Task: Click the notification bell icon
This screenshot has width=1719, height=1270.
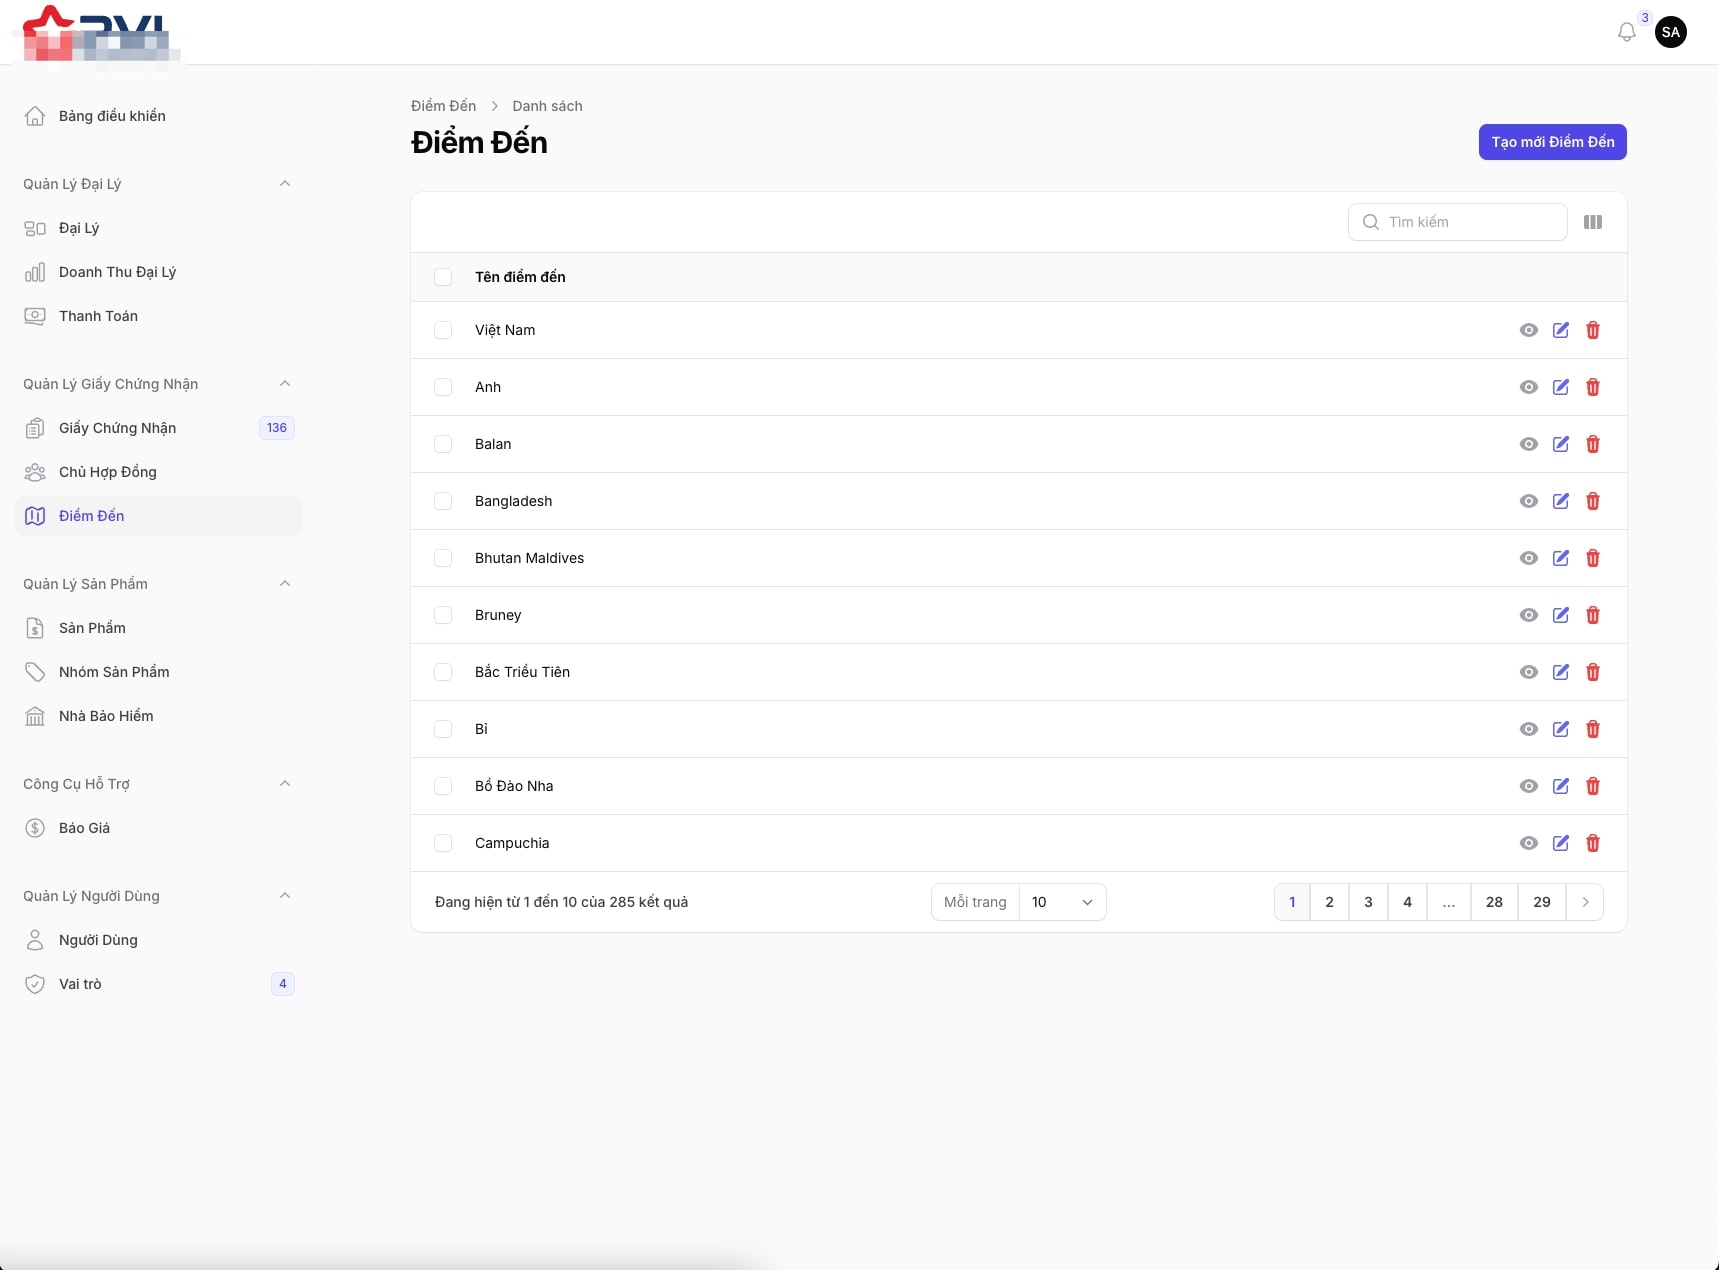Action: pyautogui.click(x=1626, y=32)
